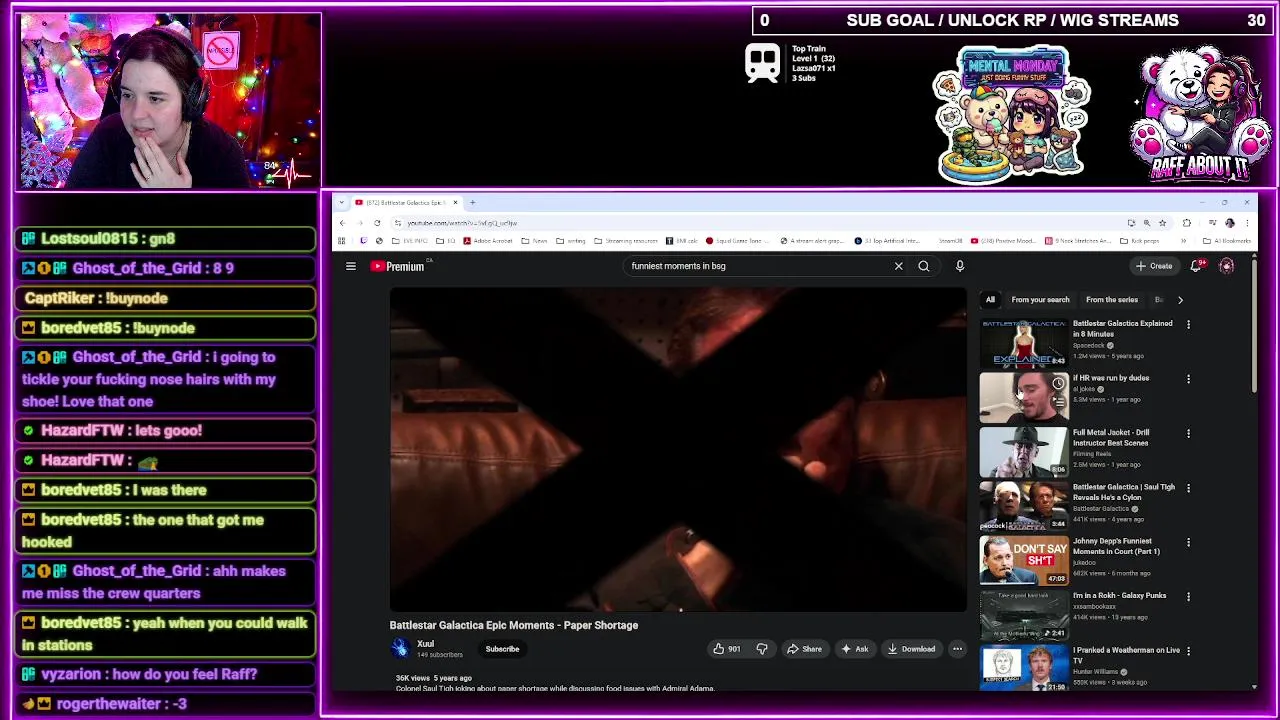Click the Paper Shortage video player
The image size is (1280, 720).
(678, 449)
